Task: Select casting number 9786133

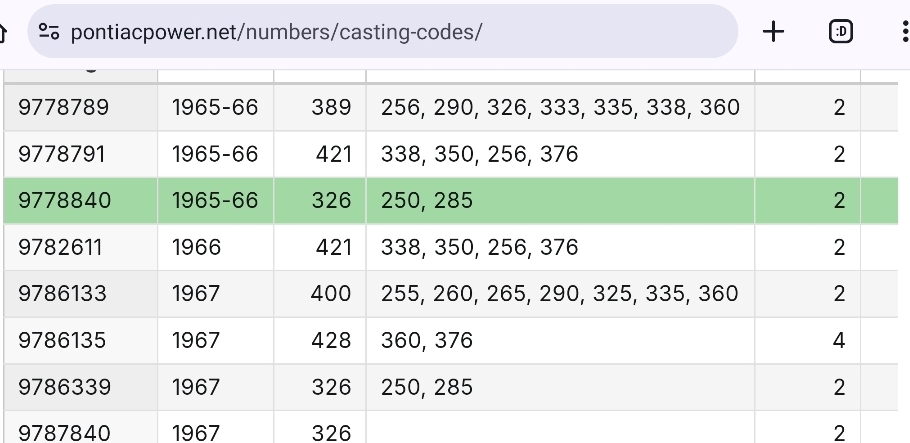Action: 62,293
